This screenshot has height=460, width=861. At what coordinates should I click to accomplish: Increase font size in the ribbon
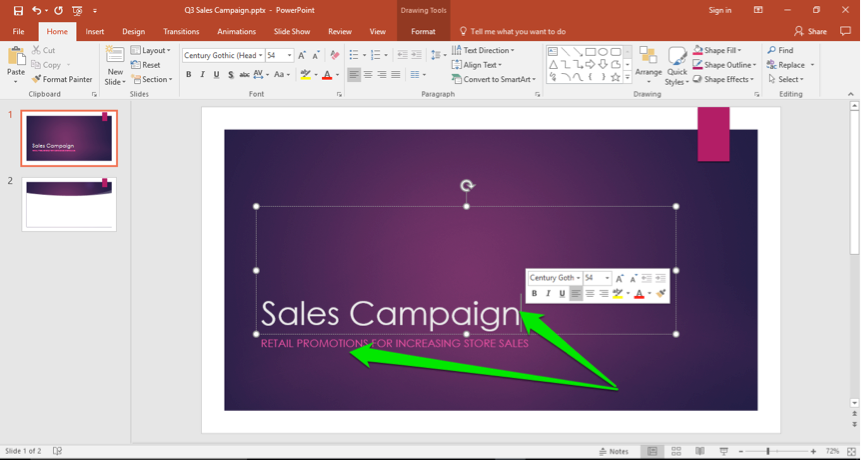pyautogui.click(x=302, y=55)
